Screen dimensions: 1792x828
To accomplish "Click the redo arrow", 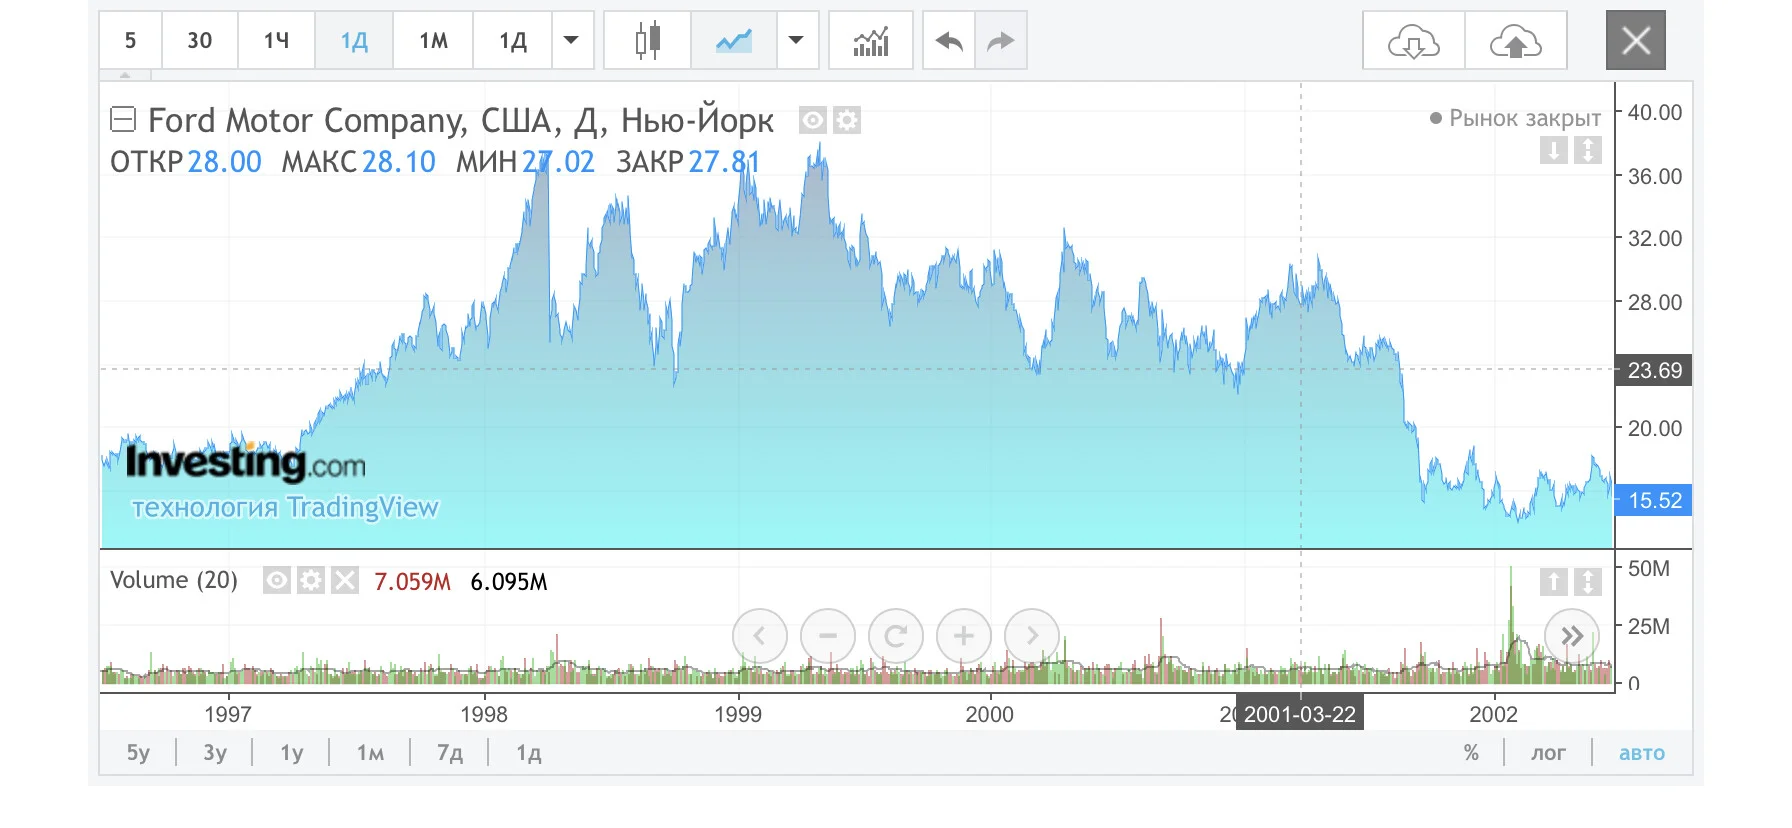I will tap(1001, 41).
